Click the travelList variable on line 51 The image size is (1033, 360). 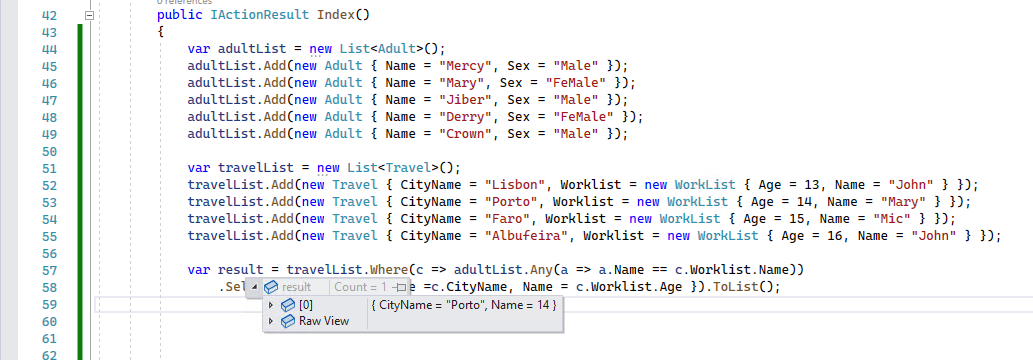256,167
